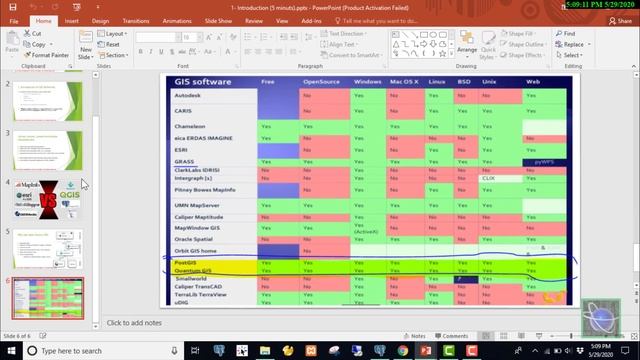The height and width of the screenshot is (360, 640).
Task: Click Convert to SmartArt
Action: point(351,55)
